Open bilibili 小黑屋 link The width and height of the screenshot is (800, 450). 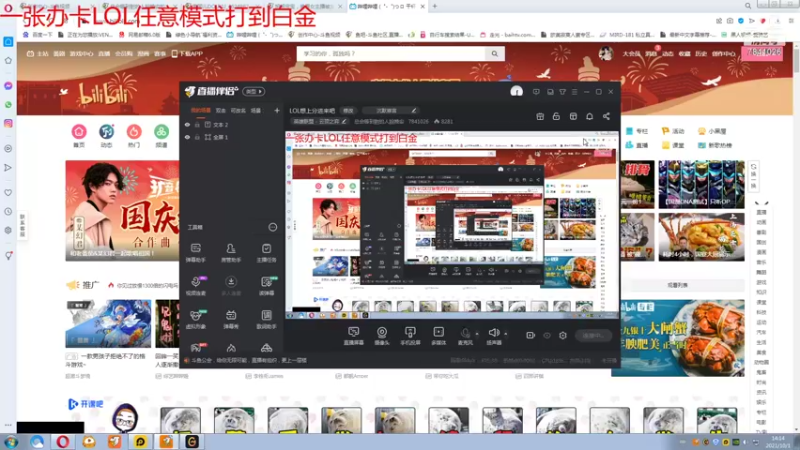712,131
